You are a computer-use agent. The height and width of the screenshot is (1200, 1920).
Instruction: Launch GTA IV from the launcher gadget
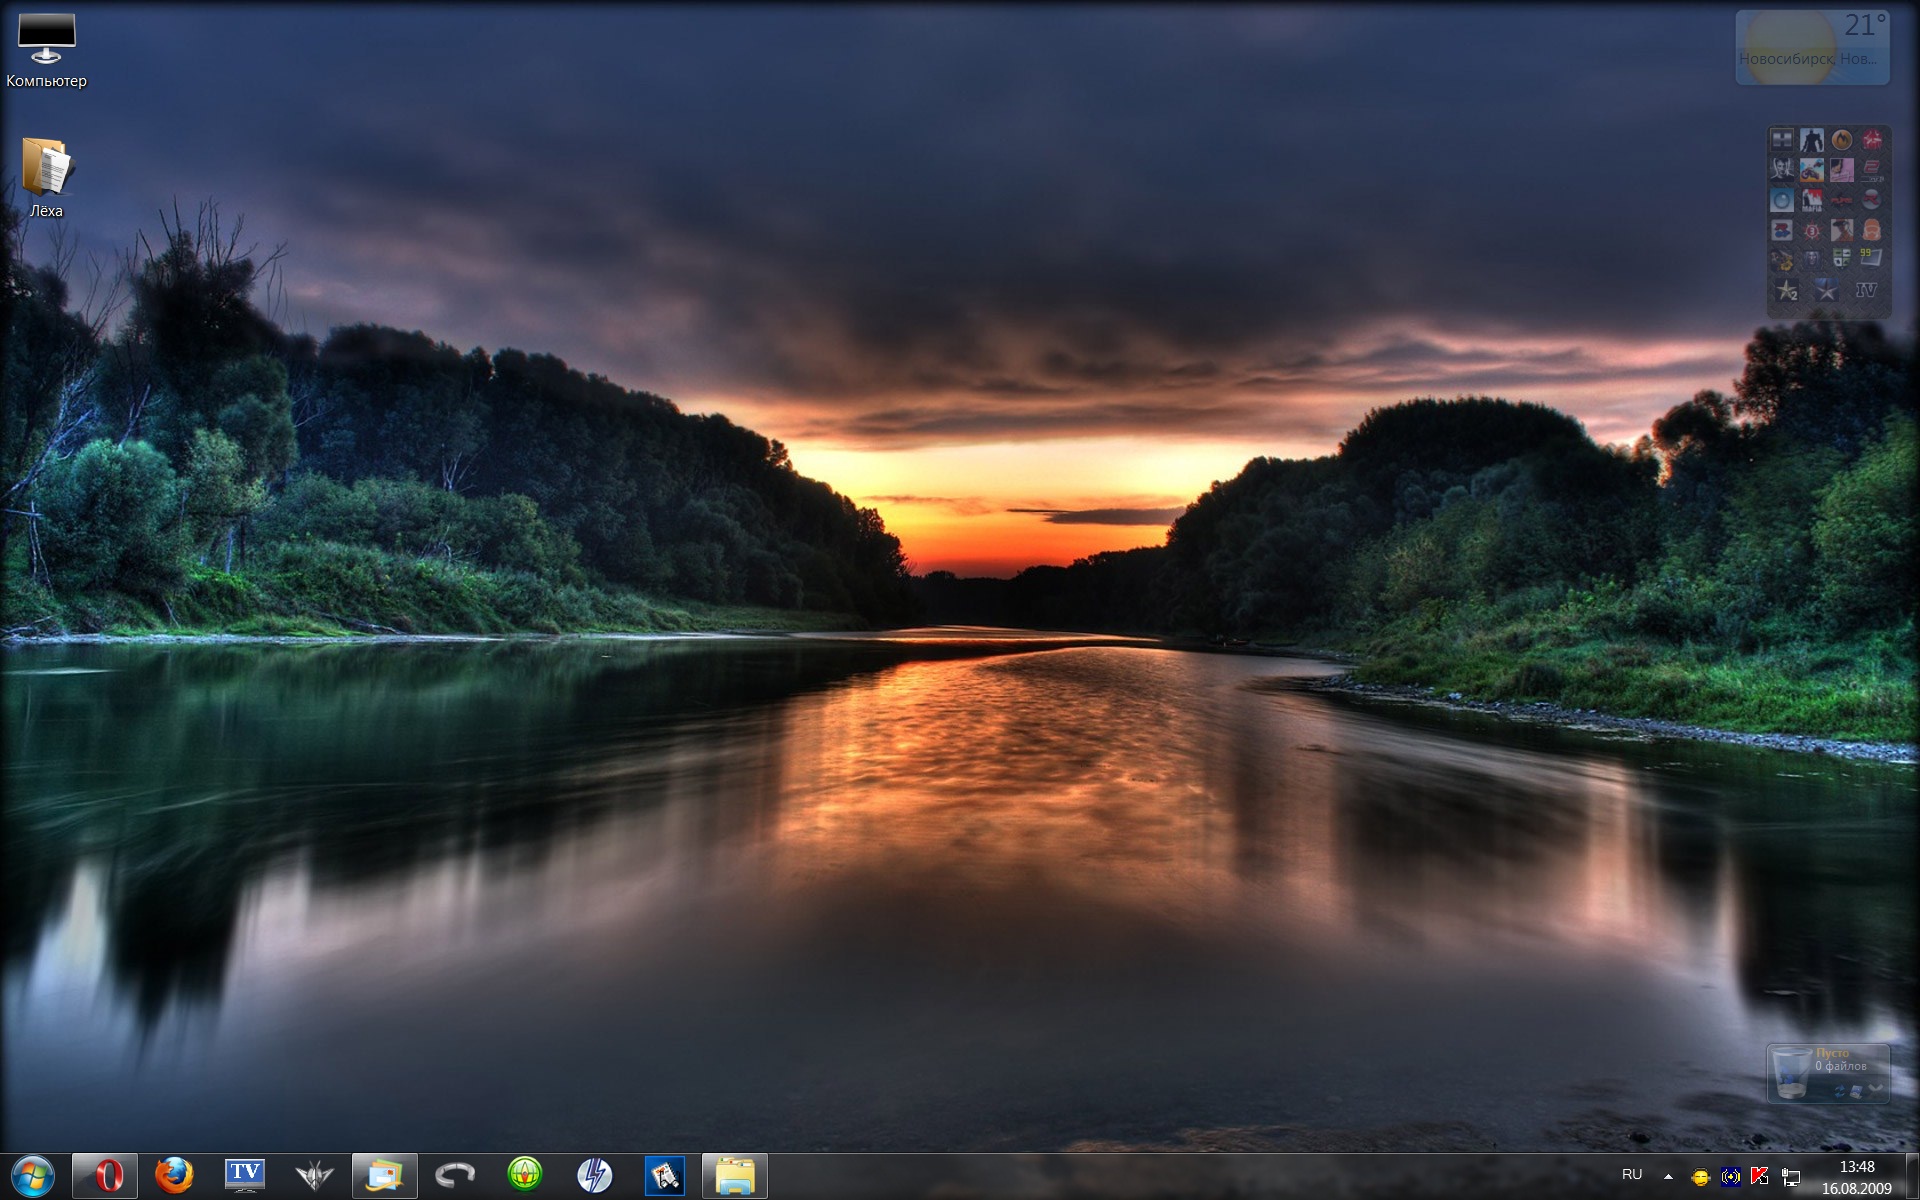1866,290
